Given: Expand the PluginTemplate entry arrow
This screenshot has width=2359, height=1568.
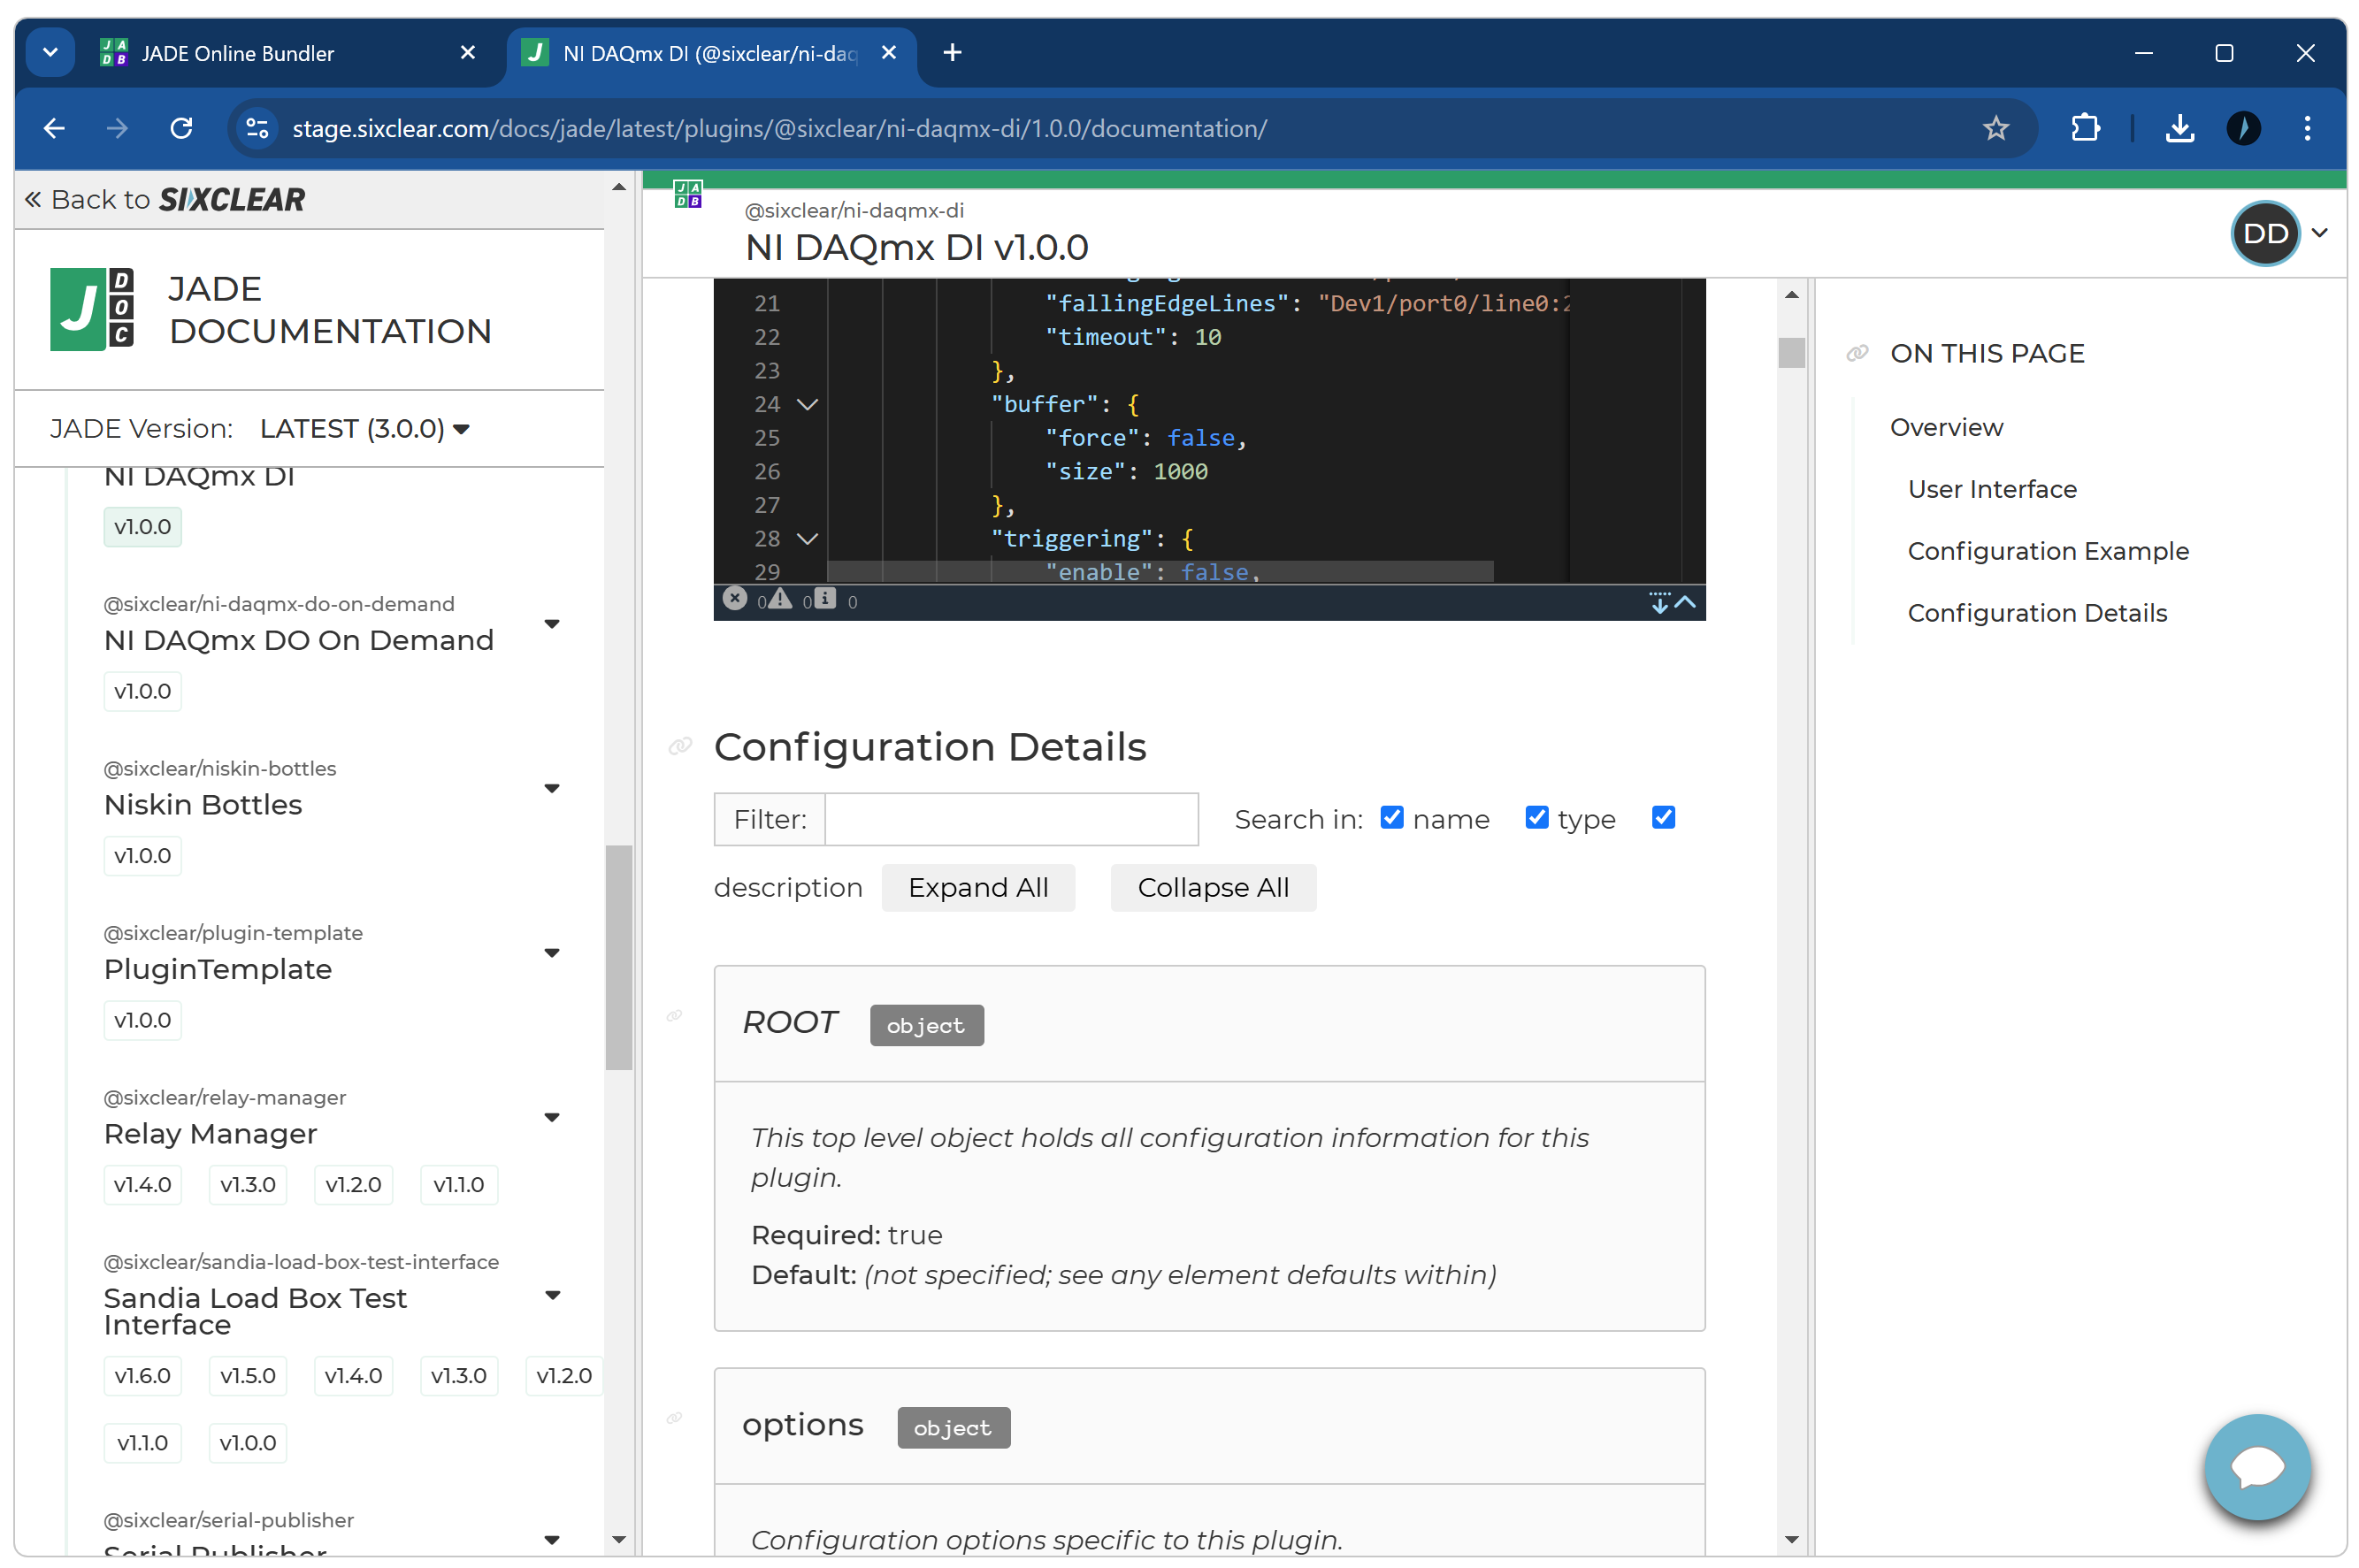Looking at the screenshot, I should (551, 952).
